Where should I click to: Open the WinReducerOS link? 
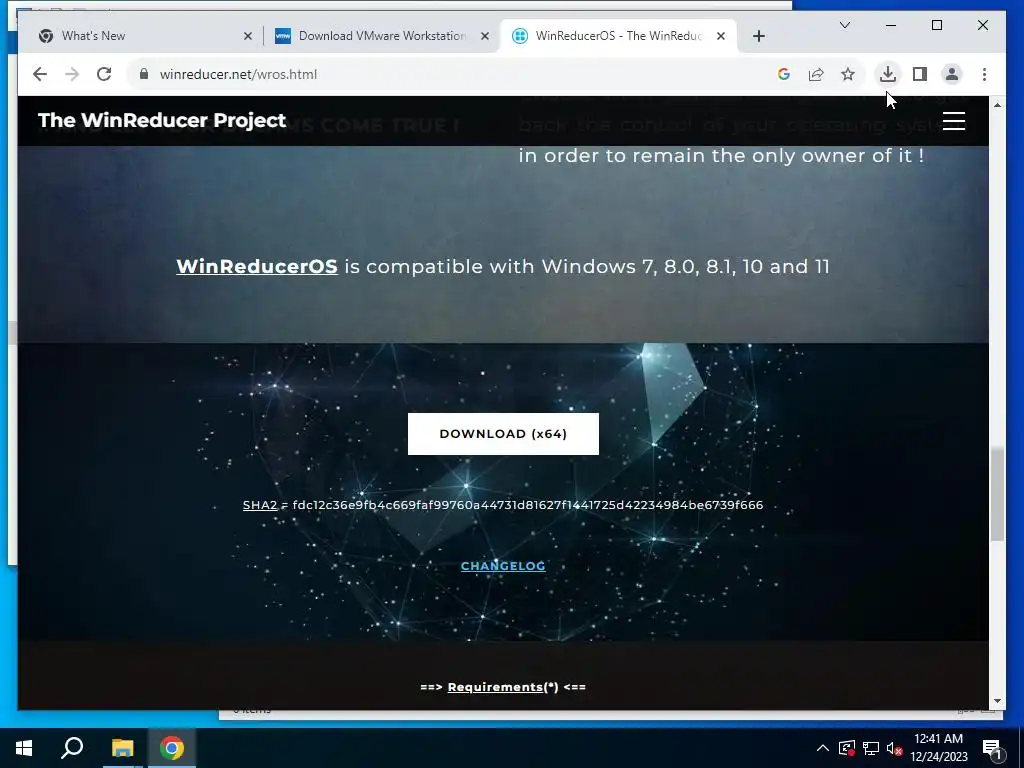257,266
